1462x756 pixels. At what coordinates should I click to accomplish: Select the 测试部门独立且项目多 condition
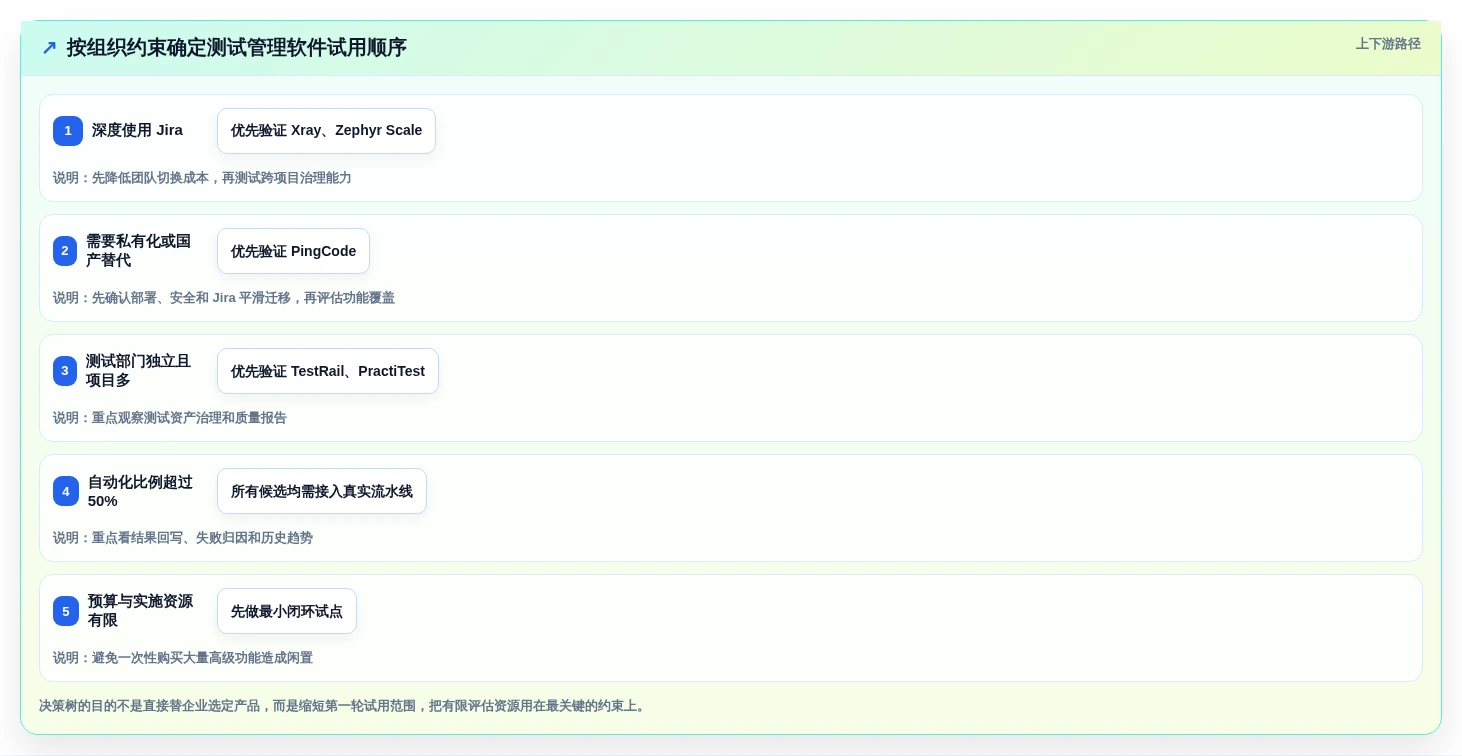[138, 371]
